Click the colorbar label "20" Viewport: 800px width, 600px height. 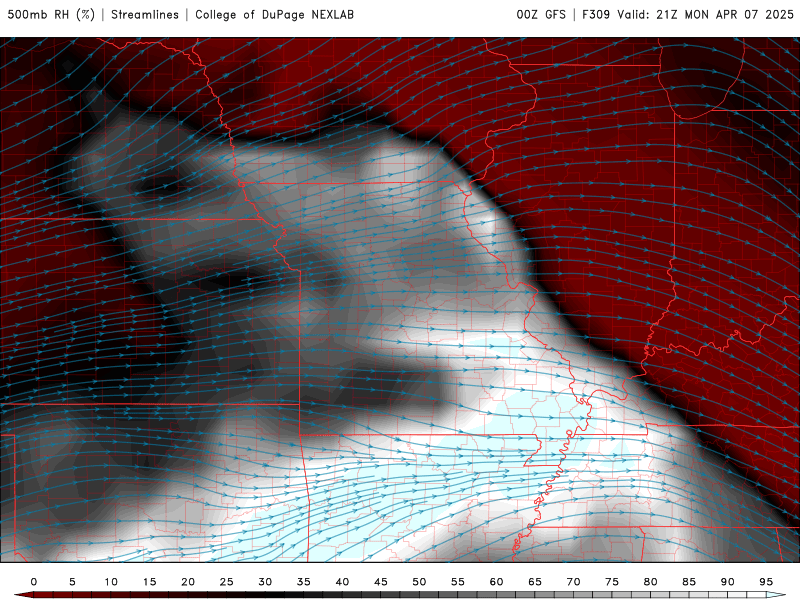[188, 582]
